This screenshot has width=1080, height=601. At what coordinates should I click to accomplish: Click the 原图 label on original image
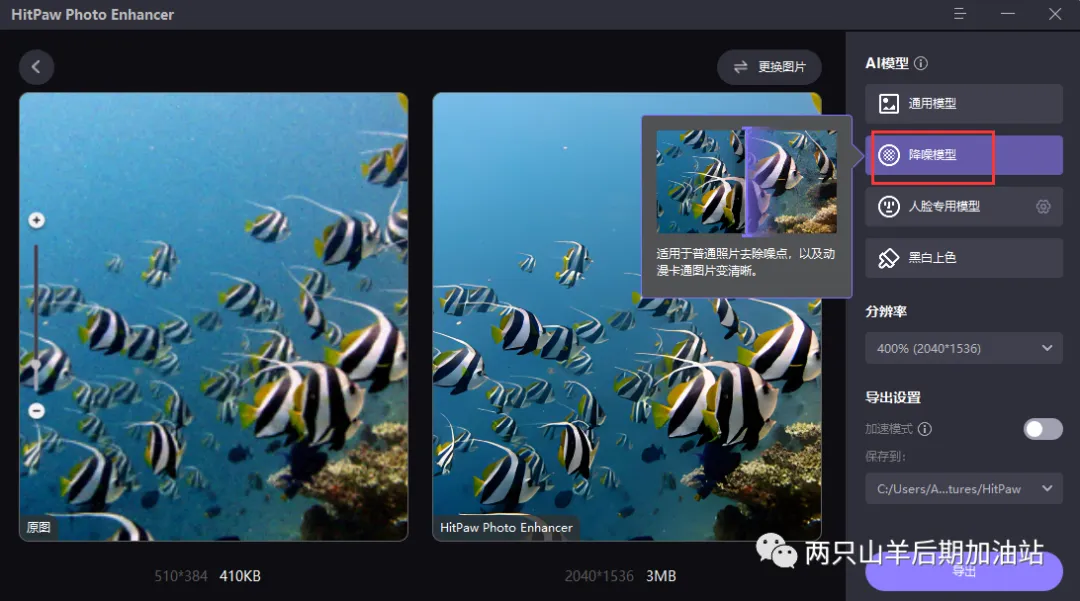39,527
